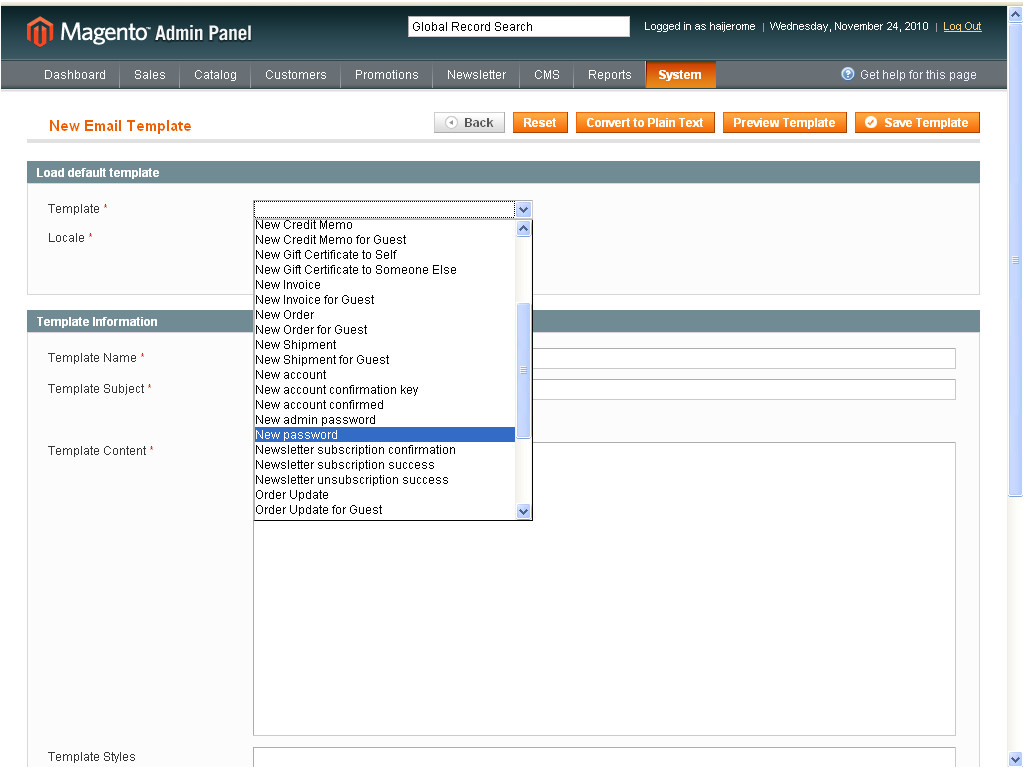This screenshot has width=1024, height=768.
Task: Select 'Order Update' template option
Action: coord(385,495)
